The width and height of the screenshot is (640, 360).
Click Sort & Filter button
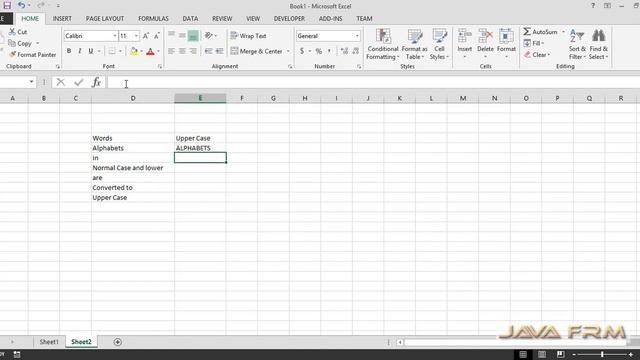(577, 44)
